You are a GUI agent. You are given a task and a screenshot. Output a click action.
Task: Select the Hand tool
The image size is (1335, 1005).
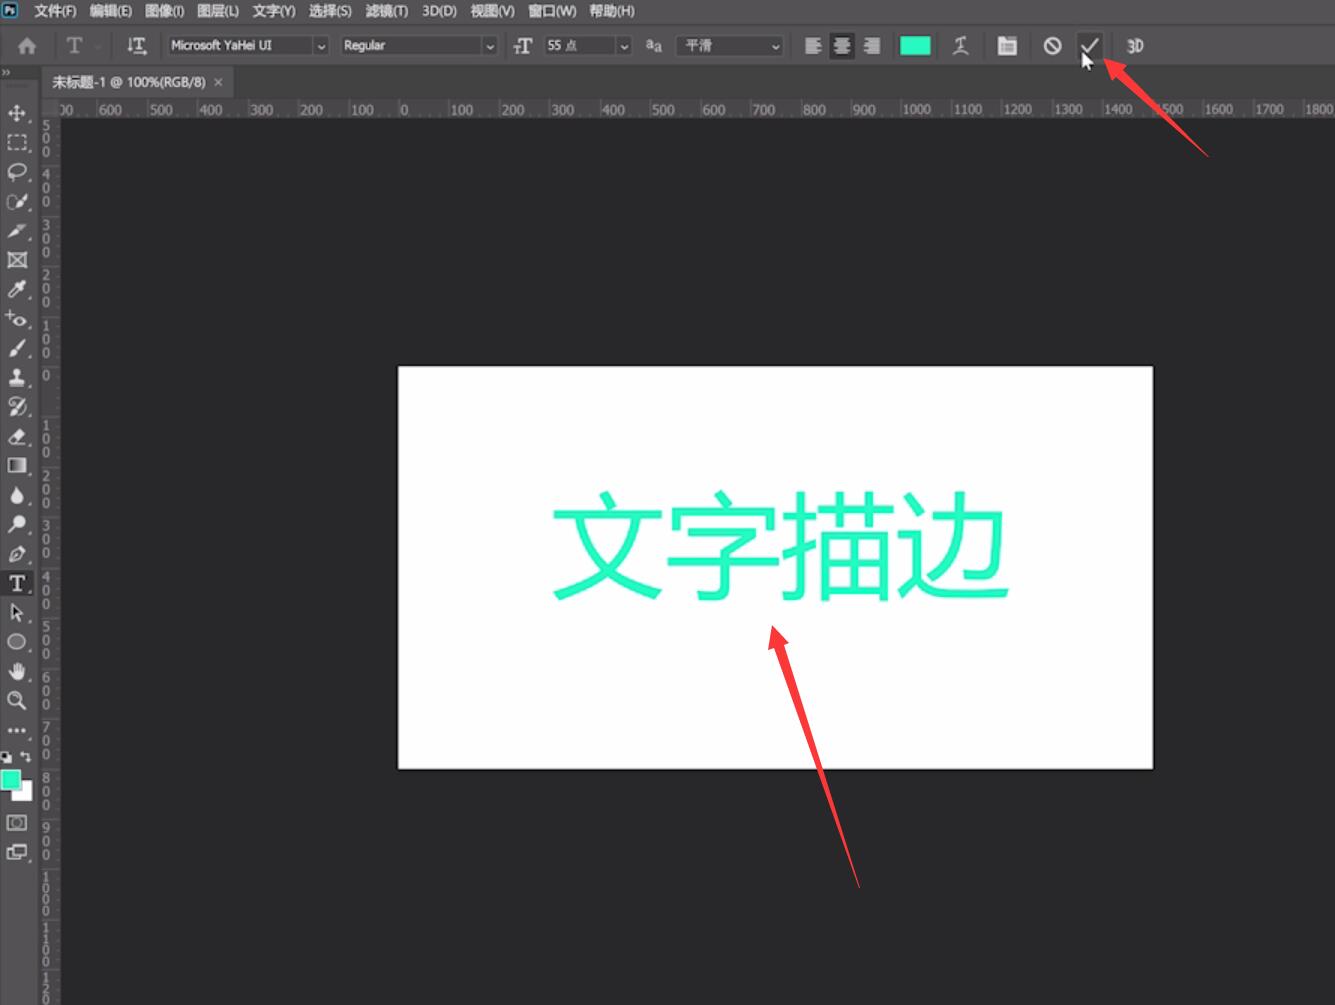point(17,671)
